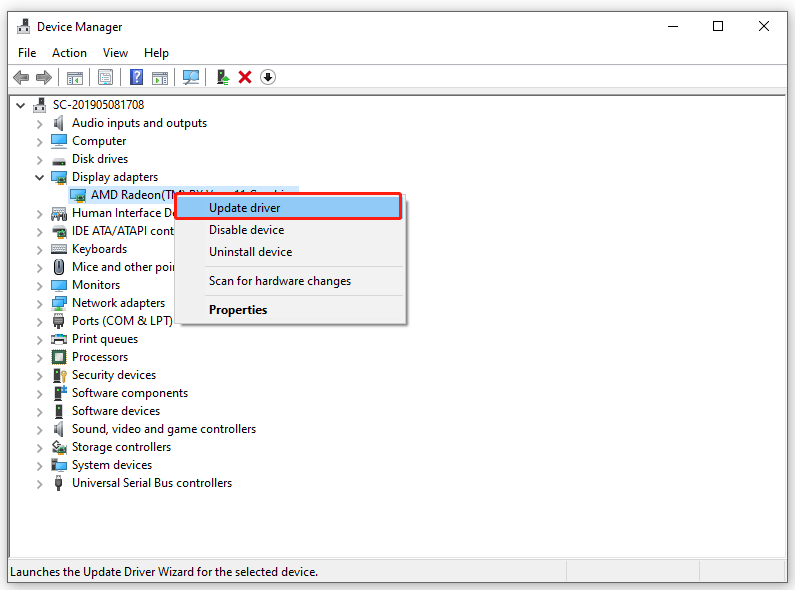Click the blue Help question-mark icon
The width and height of the screenshot is (795, 590).
(x=136, y=78)
